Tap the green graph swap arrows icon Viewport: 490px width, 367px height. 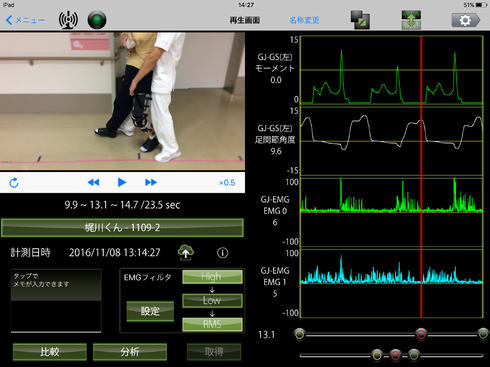click(x=411, y=20)
